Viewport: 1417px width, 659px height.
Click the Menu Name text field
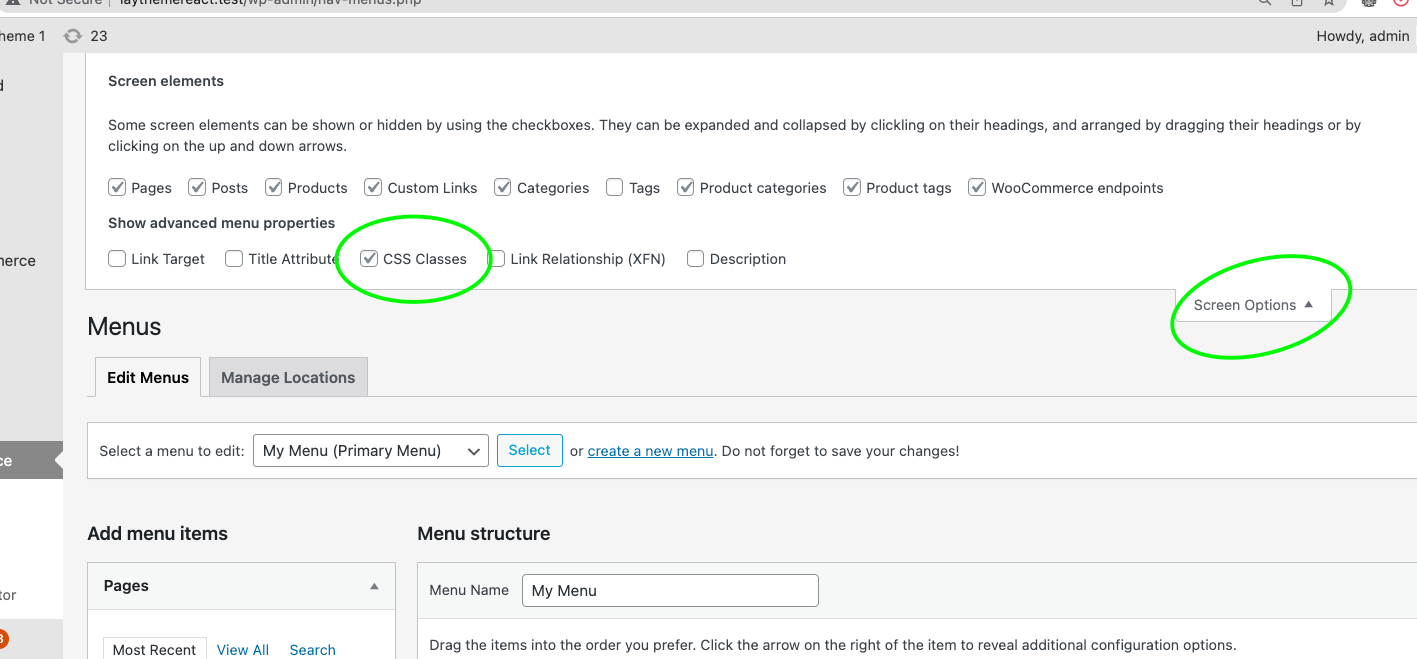670,591
